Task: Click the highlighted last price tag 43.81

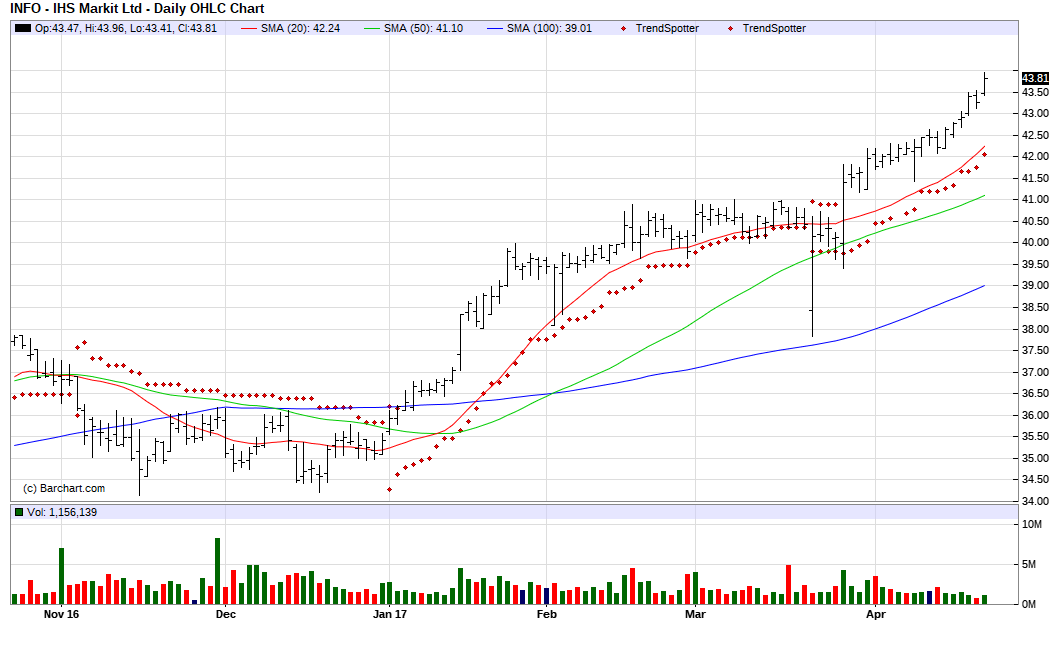Action: tap(1036, 78)
